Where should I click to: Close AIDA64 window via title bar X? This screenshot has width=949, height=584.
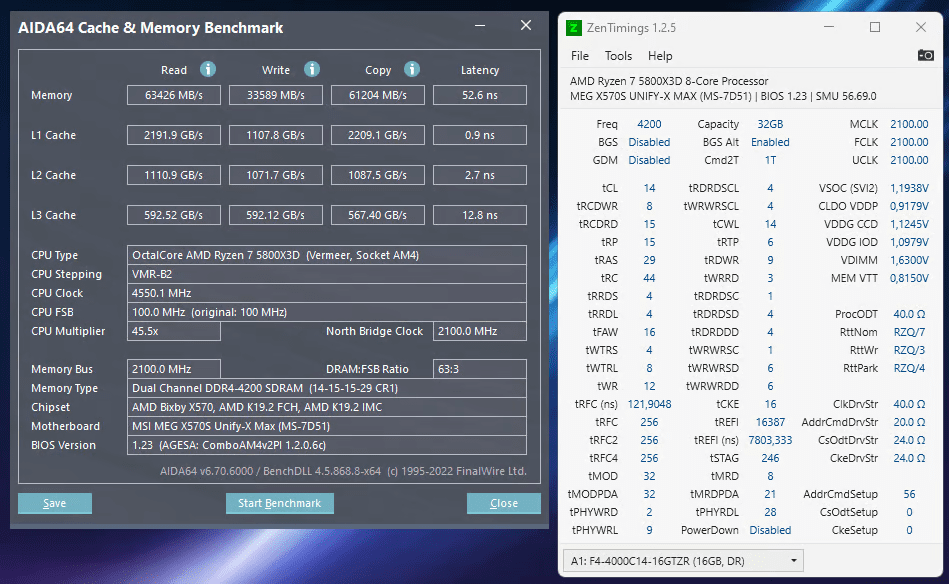pos(526,25)
